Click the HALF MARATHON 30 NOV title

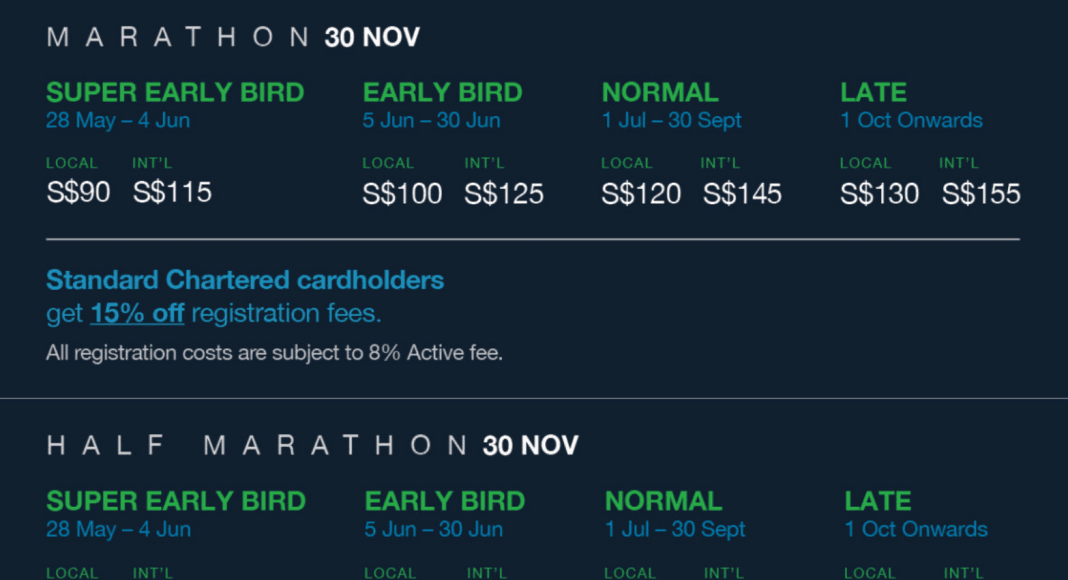coord(313,446)
